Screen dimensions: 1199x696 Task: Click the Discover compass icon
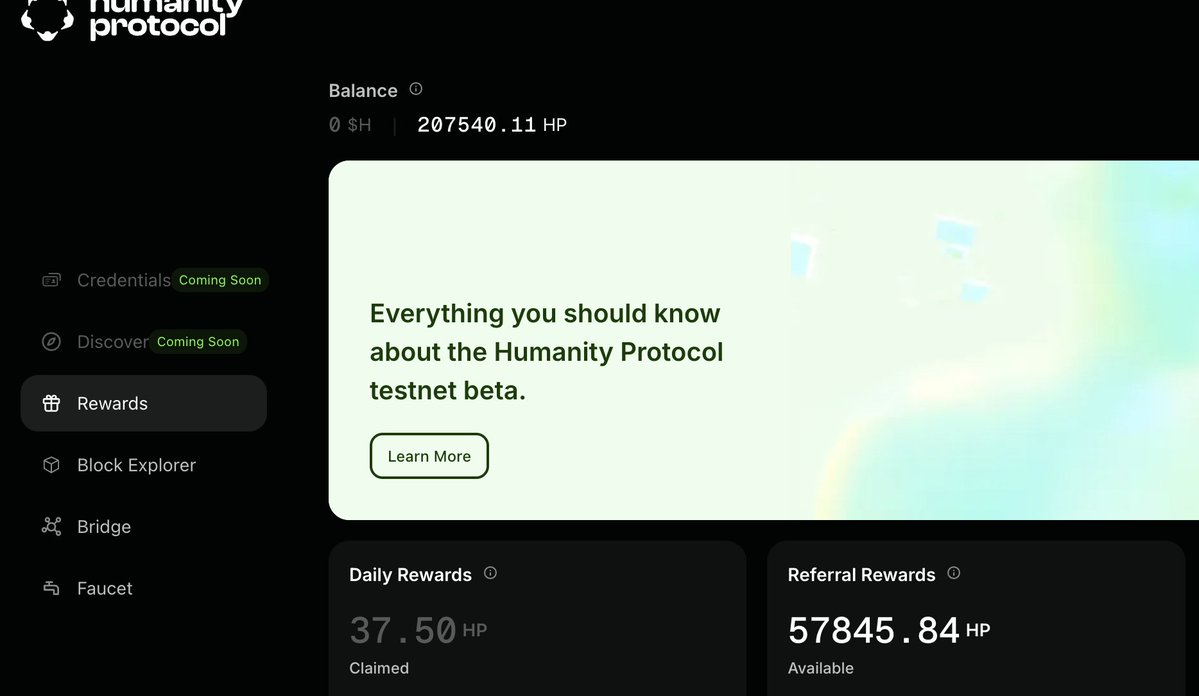pos(51,341)
